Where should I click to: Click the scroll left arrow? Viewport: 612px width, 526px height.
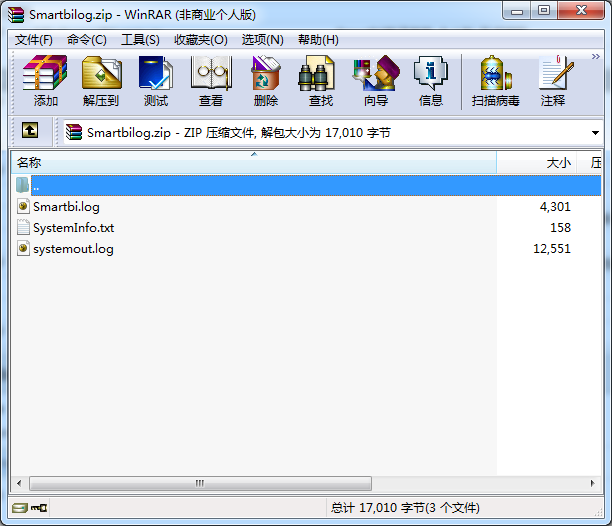tap(19, 483)
